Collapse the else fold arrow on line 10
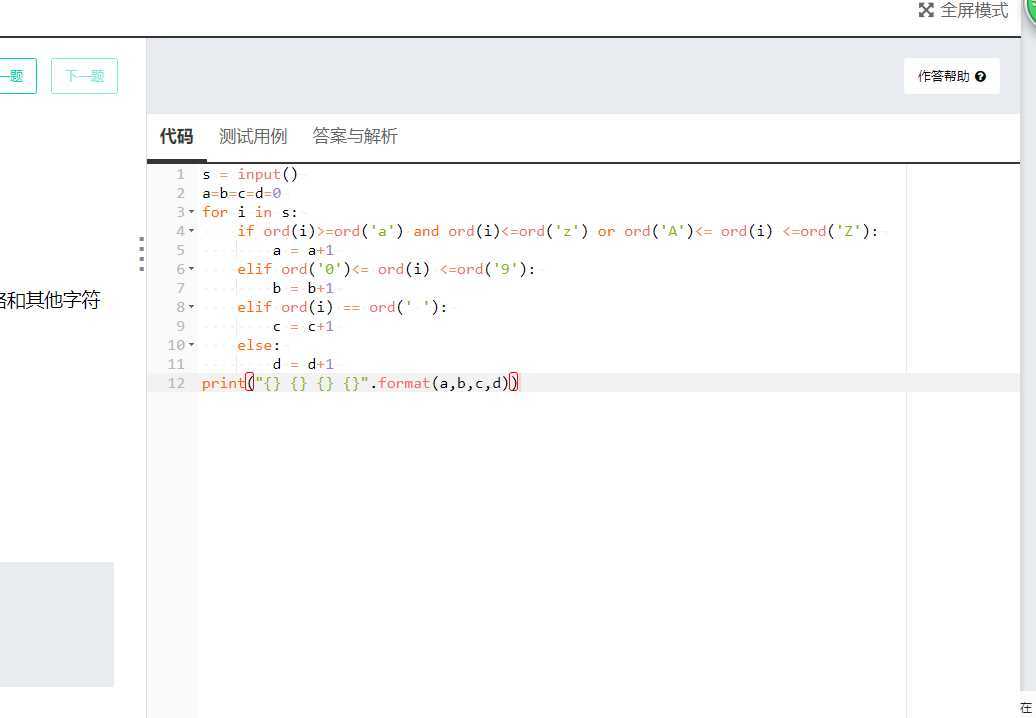This screenshot has width=1036, height=718. pyautogui.click(x=192, y=345)
